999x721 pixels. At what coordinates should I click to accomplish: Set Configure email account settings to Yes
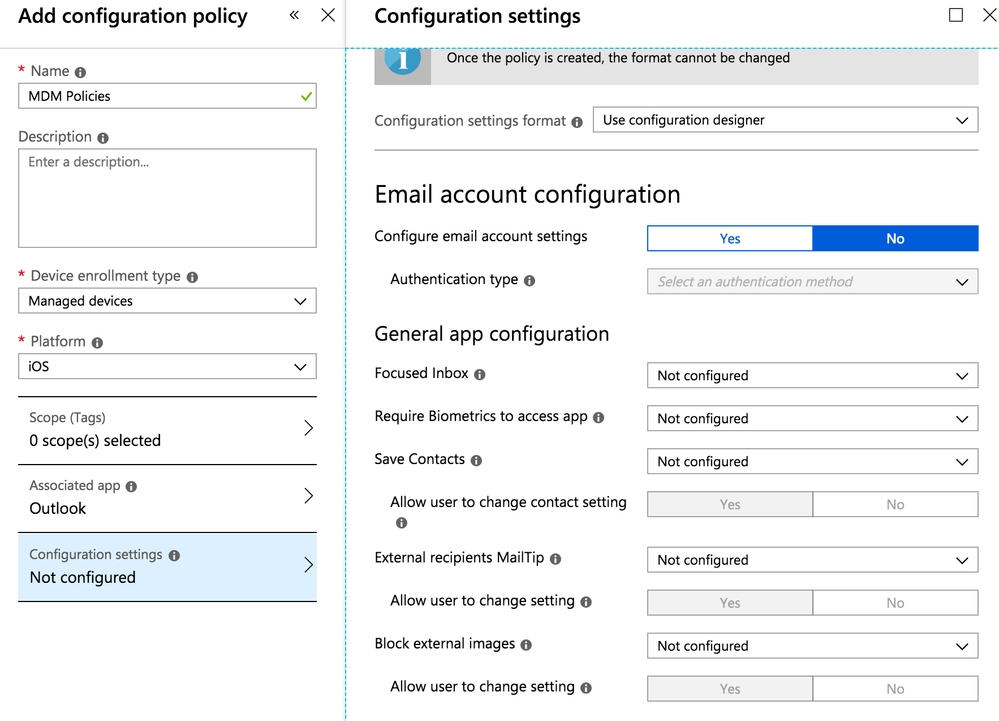(730, 238)
